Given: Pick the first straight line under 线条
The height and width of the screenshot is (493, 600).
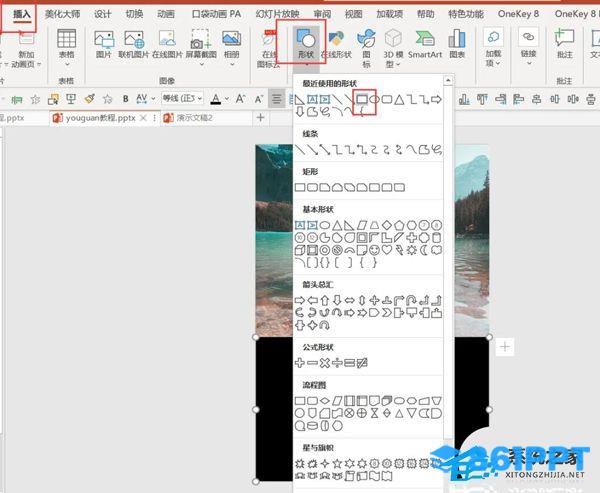Looking at the screenshot, I should 300,149.
